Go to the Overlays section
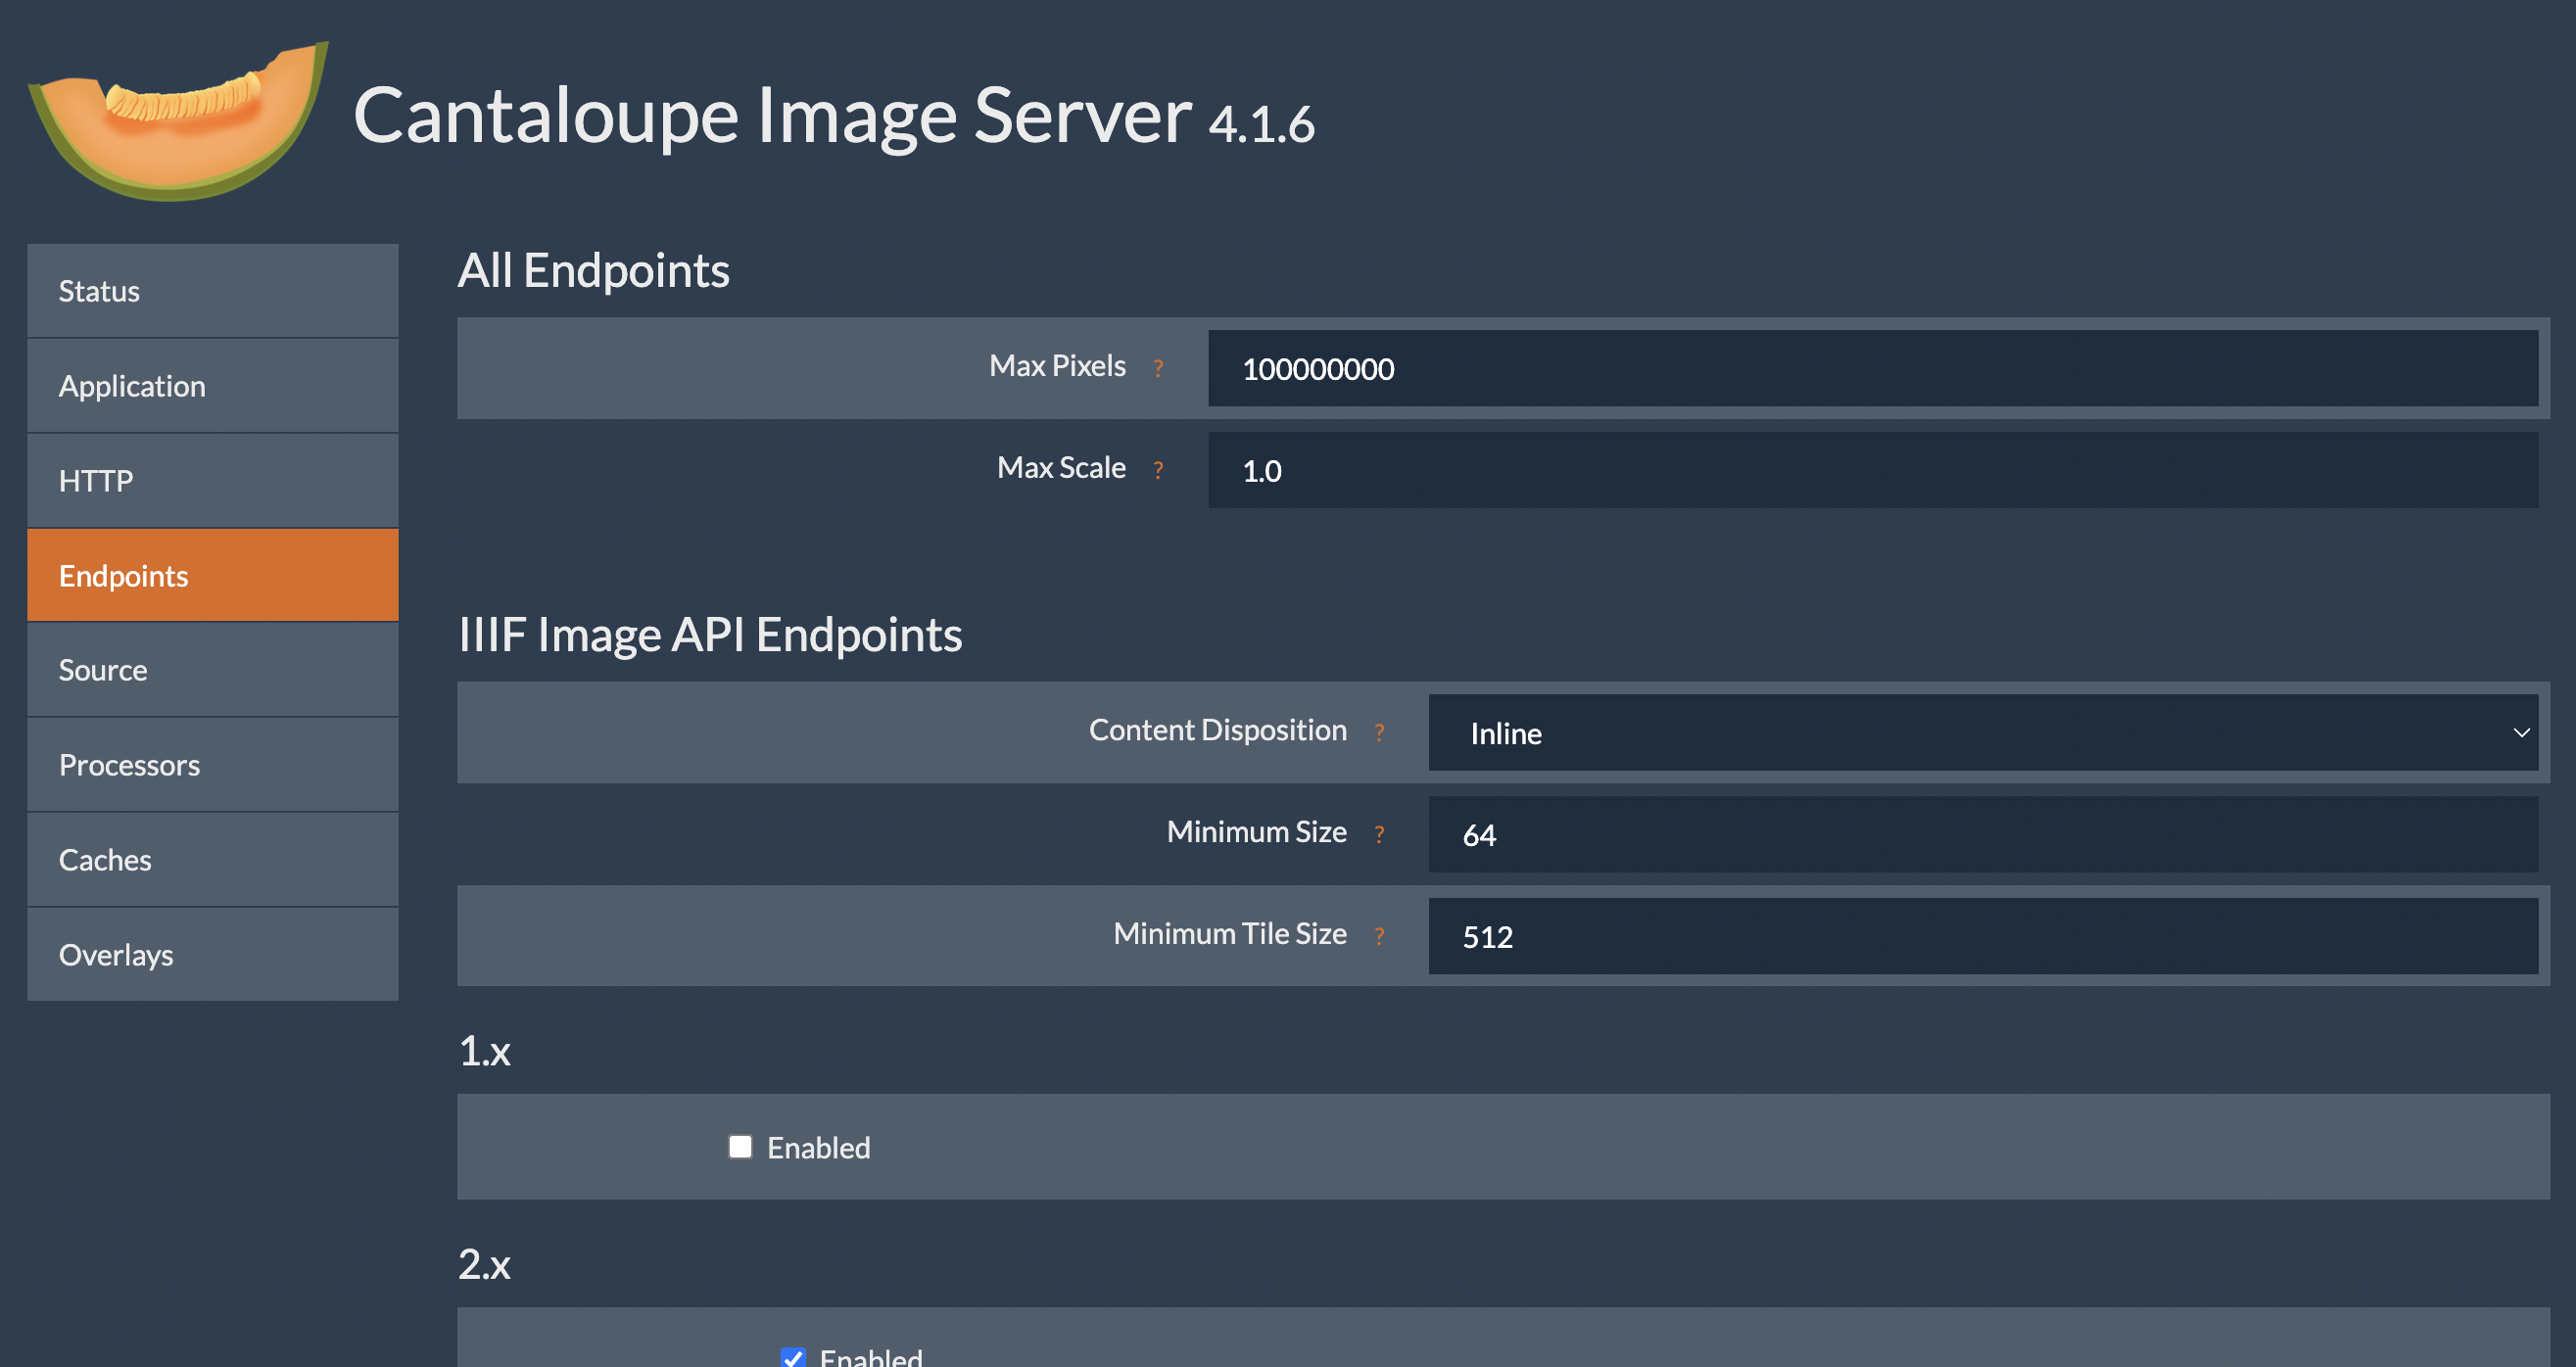The image size is (2576, 1367). coord(213,955)
